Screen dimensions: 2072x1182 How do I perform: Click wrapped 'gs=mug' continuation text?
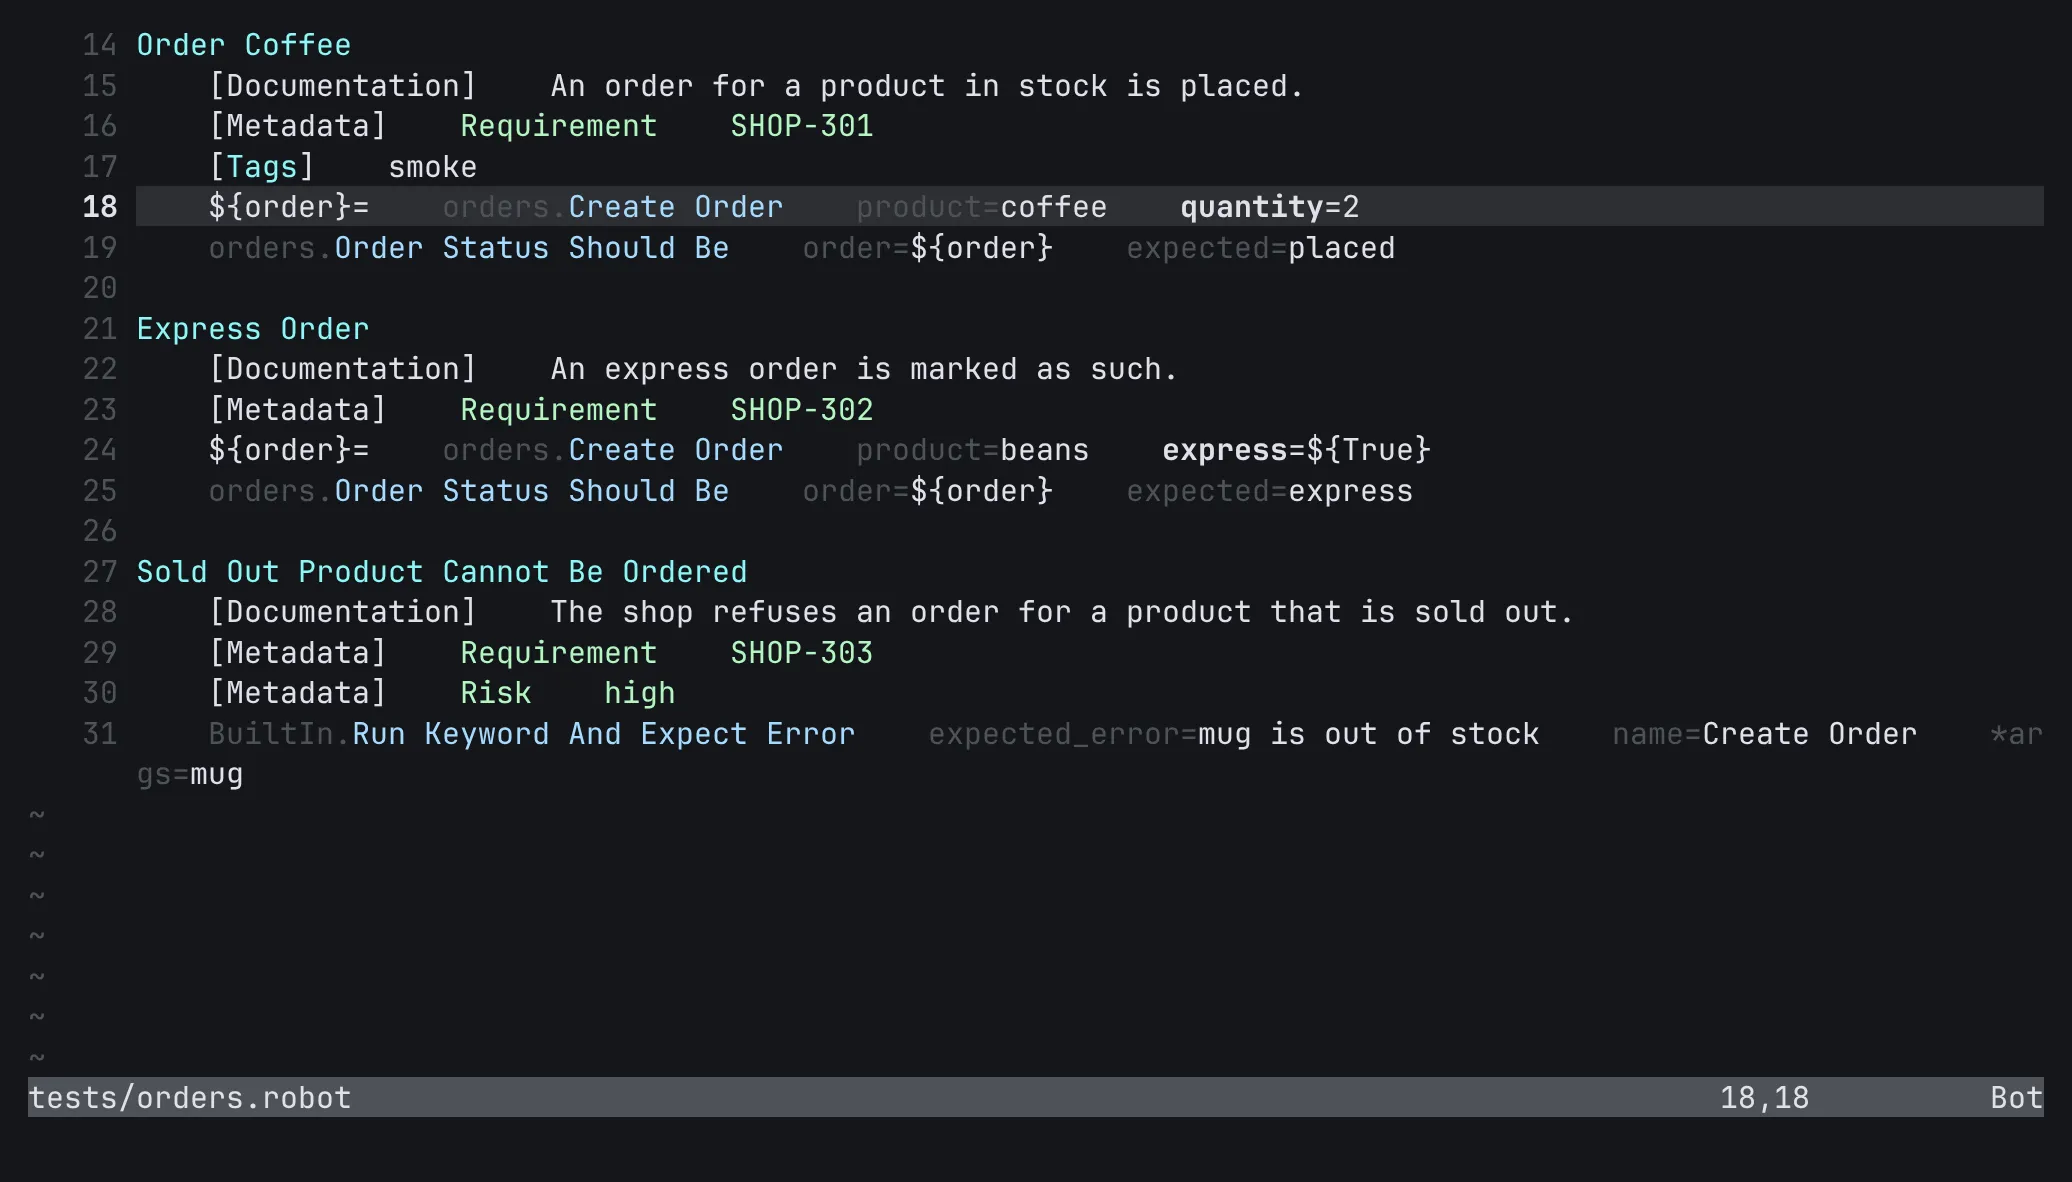tap(189, 775)
